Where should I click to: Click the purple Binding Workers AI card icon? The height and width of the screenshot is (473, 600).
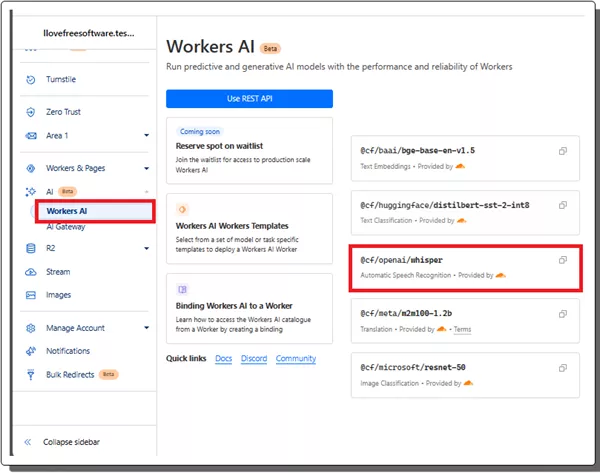(182, 289)
